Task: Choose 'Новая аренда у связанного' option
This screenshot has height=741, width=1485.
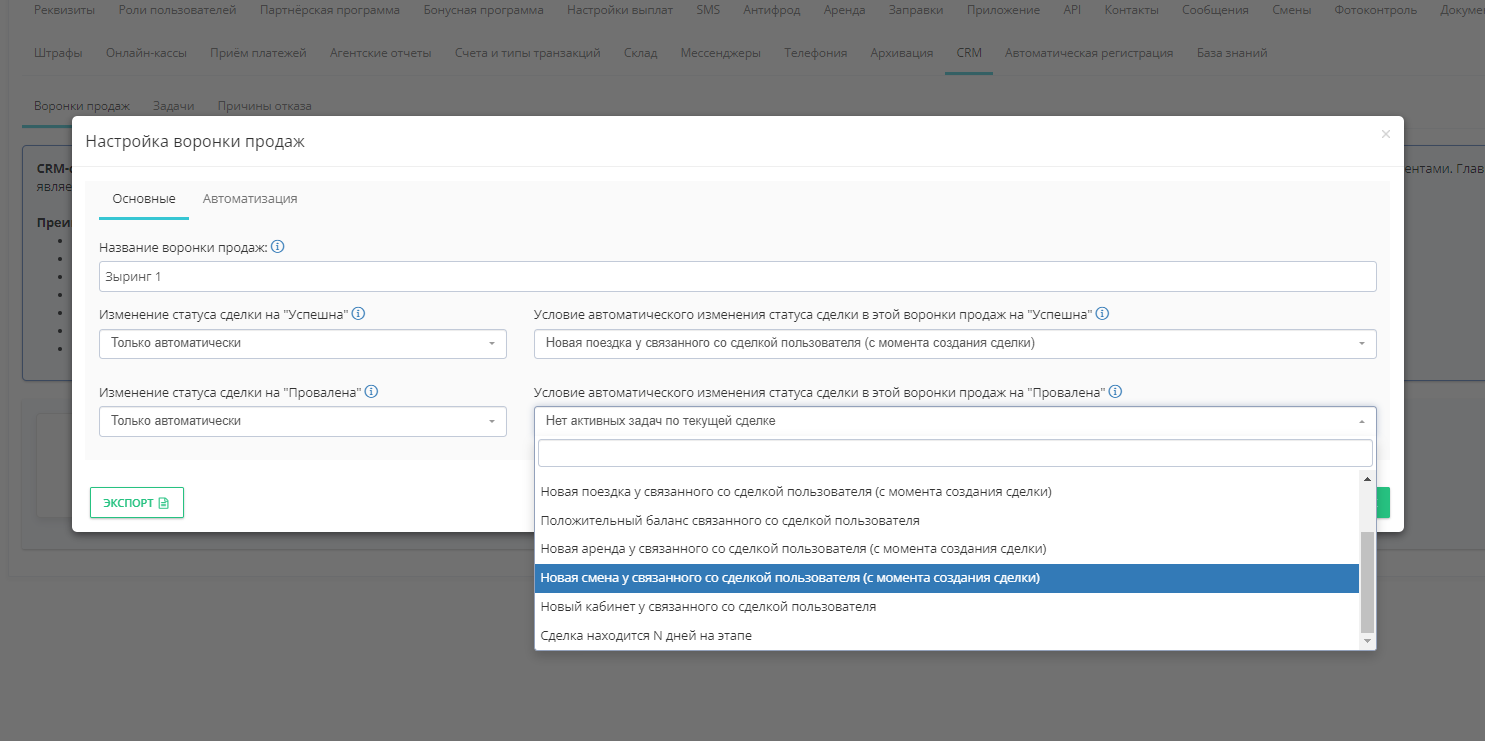Action: point(947,549)
